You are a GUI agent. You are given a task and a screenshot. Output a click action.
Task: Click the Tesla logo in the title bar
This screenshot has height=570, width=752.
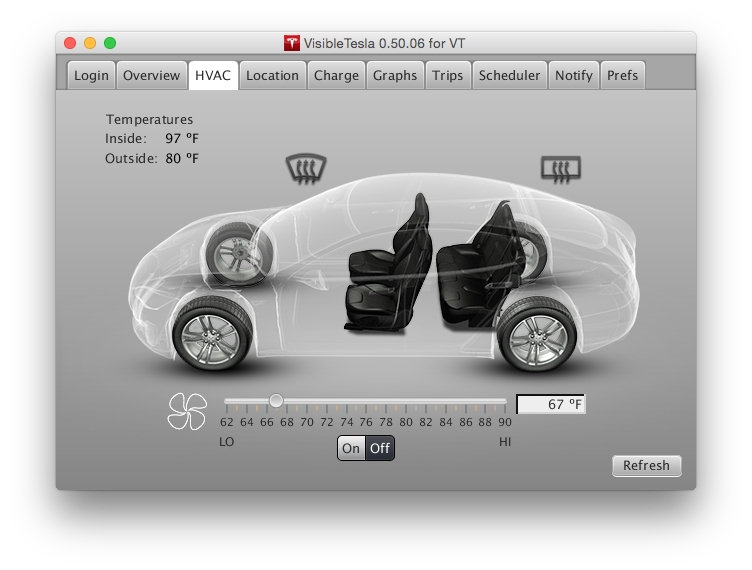(x=292, y=43)
